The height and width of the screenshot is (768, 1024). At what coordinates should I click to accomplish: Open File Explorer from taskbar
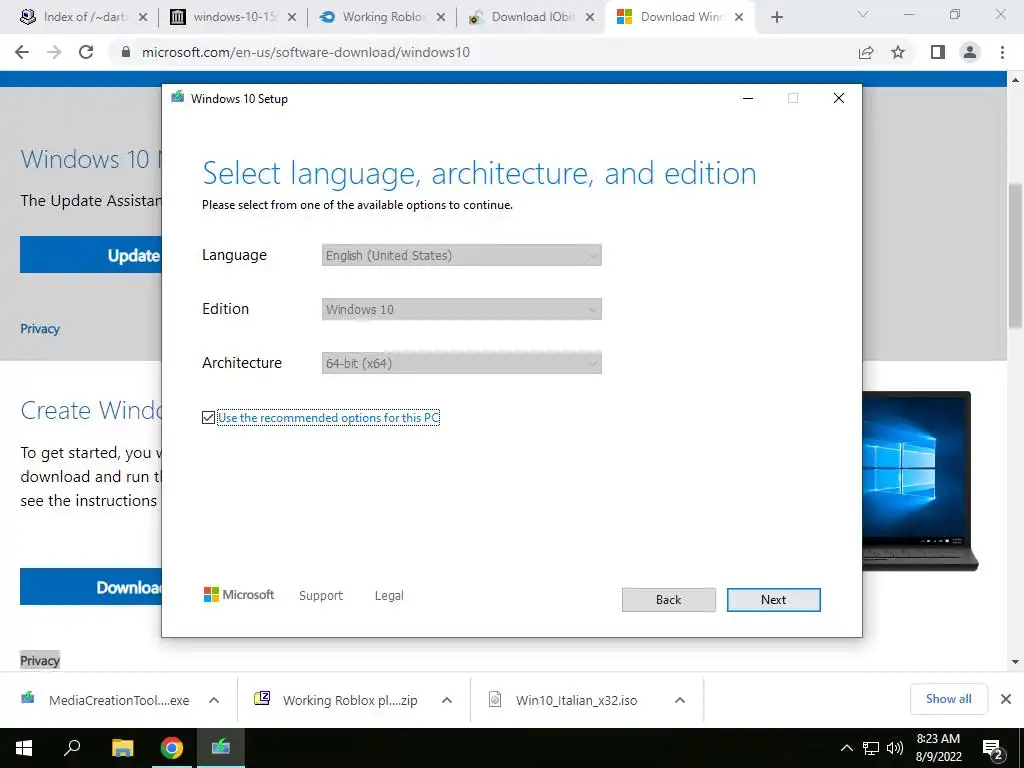tap(122, 748)
